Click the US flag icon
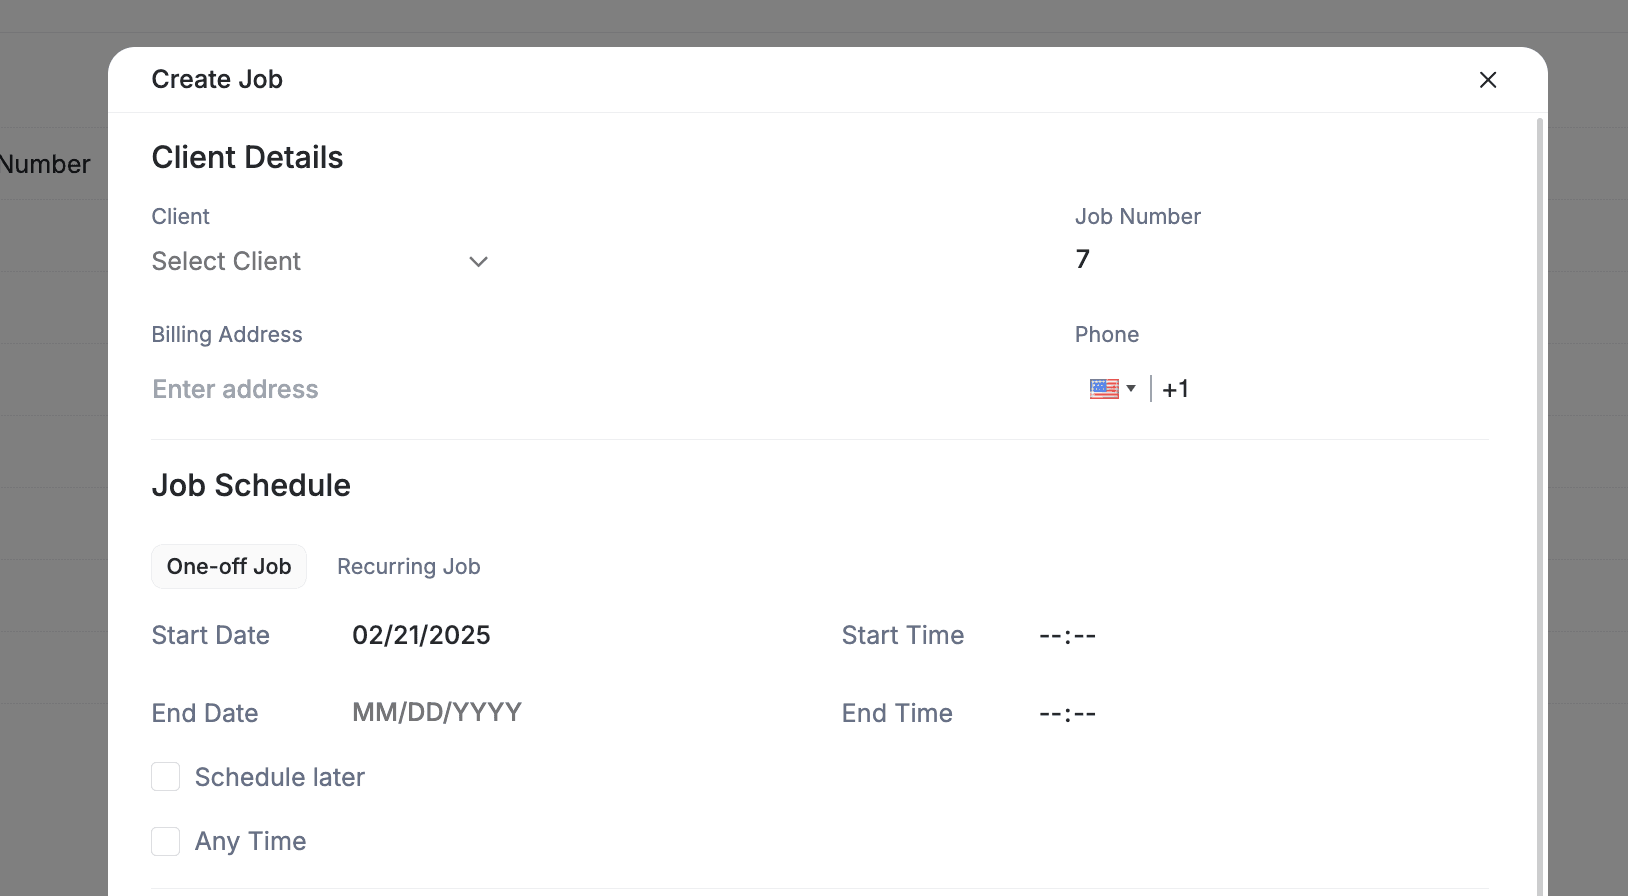The image size is (1628, 896). coord(1104,389)
